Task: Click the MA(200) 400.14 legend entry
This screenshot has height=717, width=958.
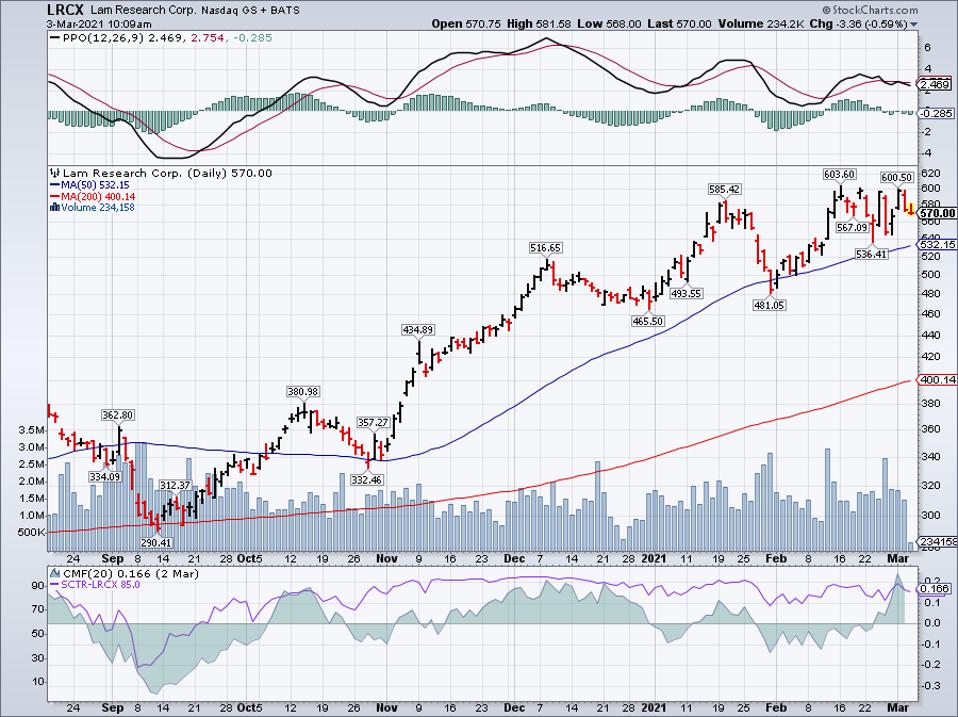Action: click(98, 197)
